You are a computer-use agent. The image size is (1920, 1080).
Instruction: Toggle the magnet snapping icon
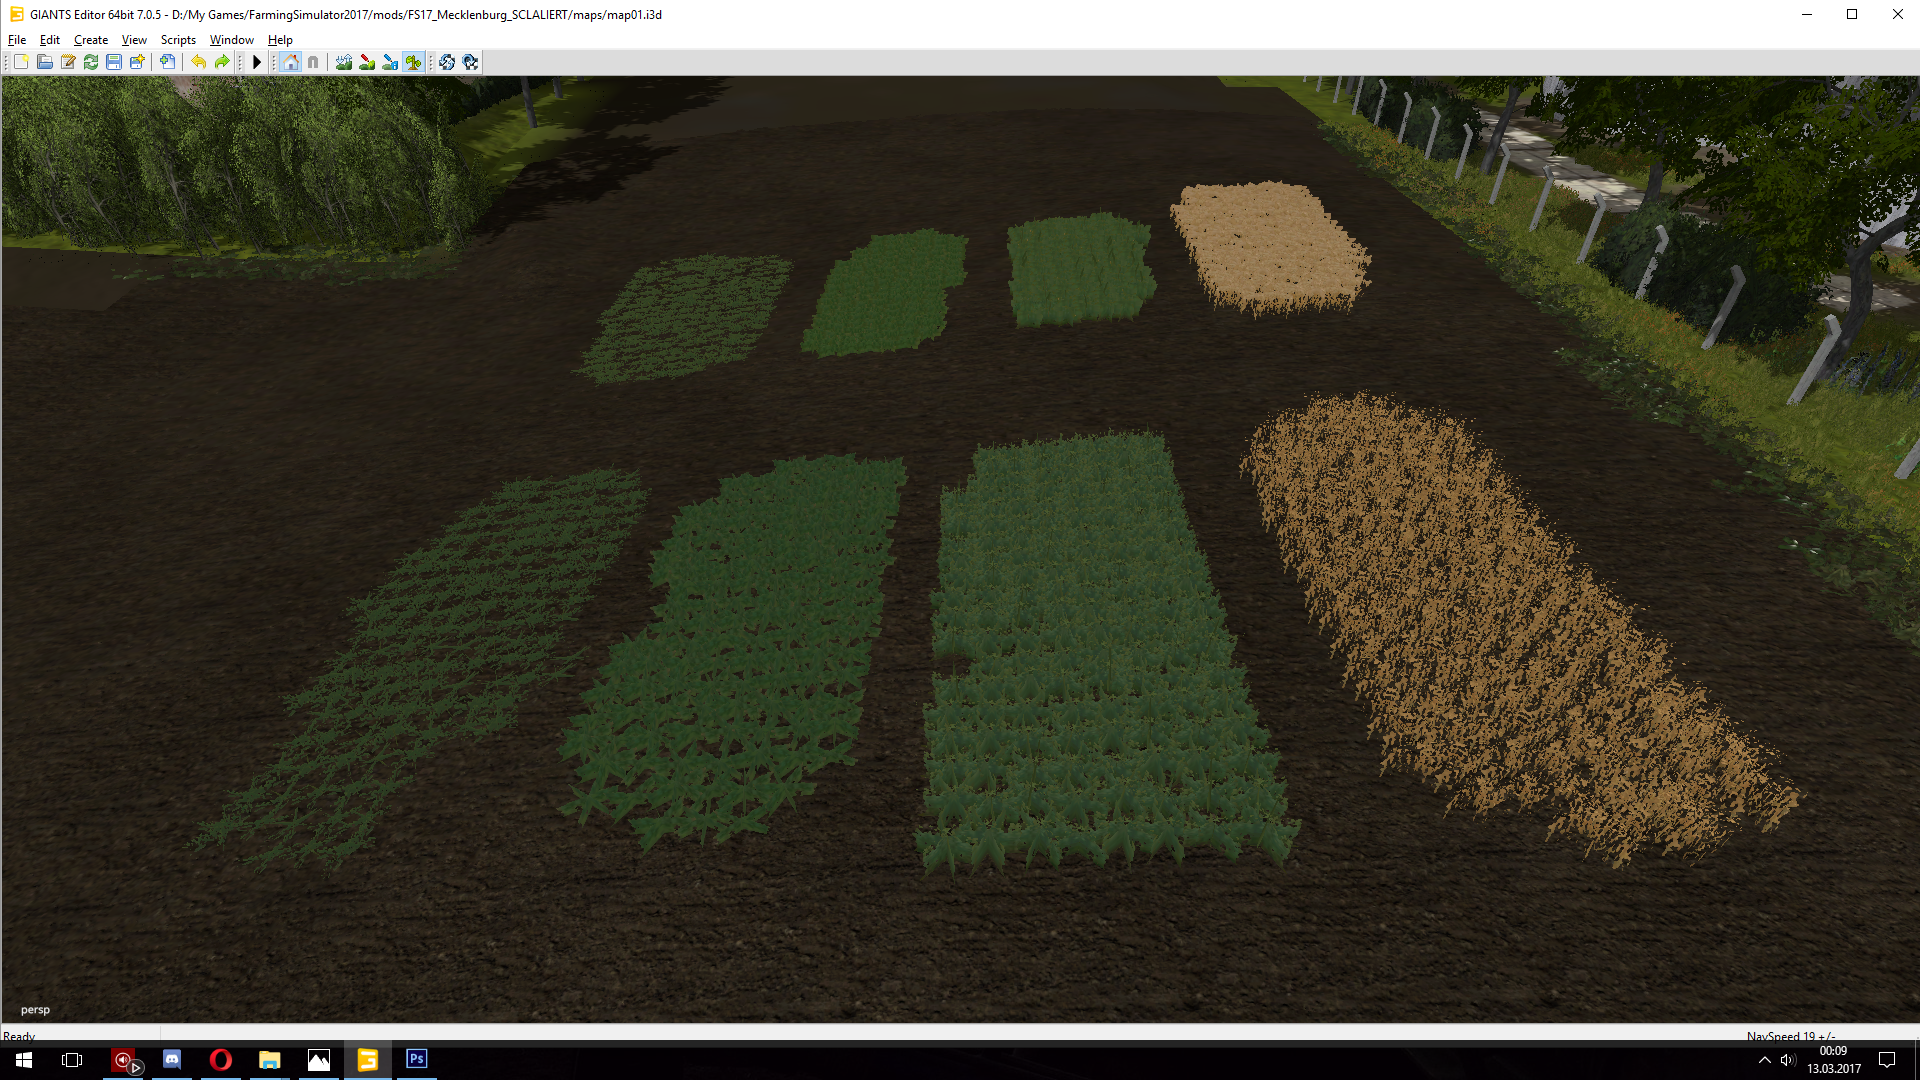313,62
